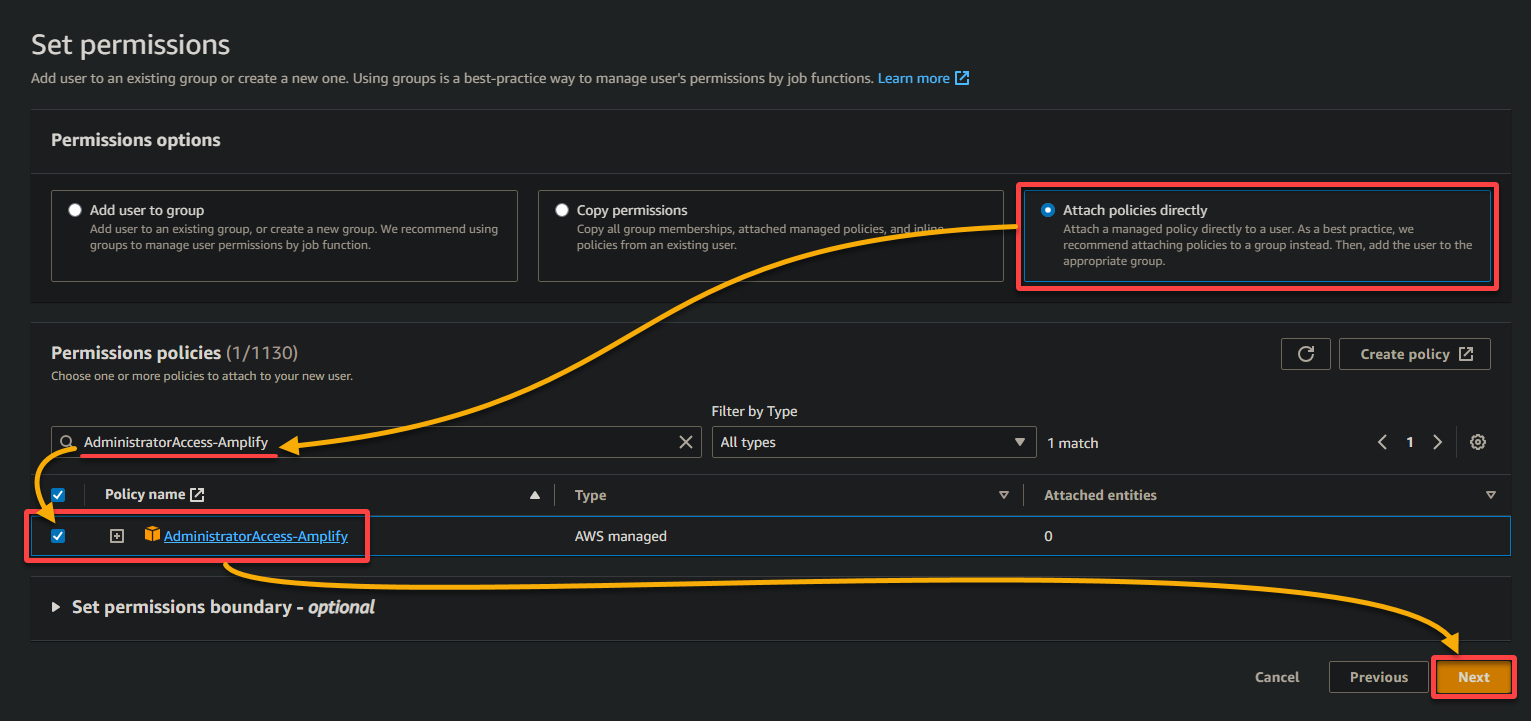Select Add user to group option
Image resolution: width=1531 pixels, height=721 pixels.
click(75, 211)
